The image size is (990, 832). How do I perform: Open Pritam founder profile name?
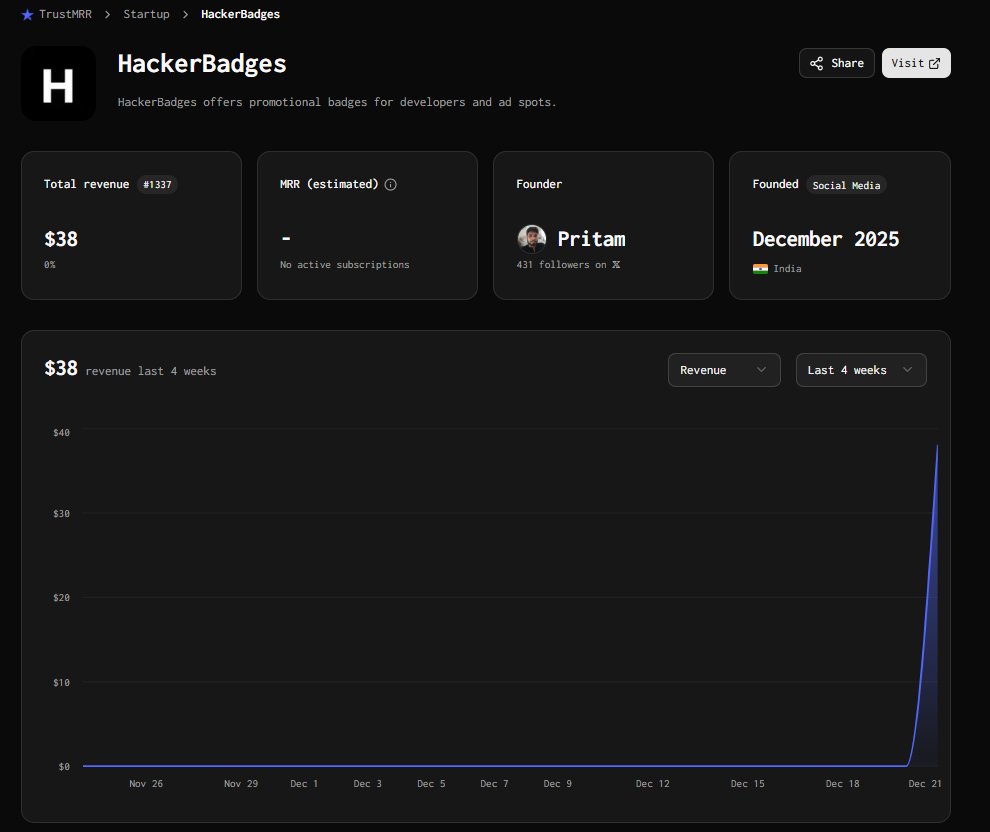591,239
